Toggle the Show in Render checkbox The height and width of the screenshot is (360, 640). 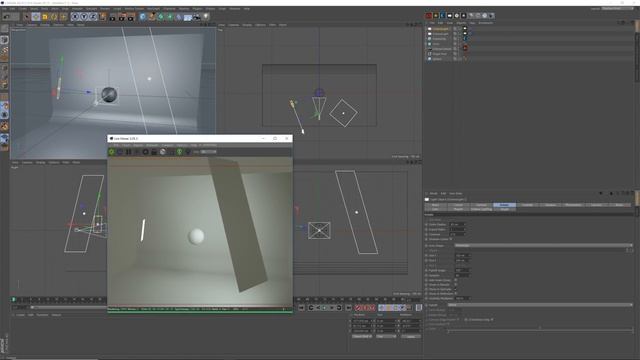(456, 284)
